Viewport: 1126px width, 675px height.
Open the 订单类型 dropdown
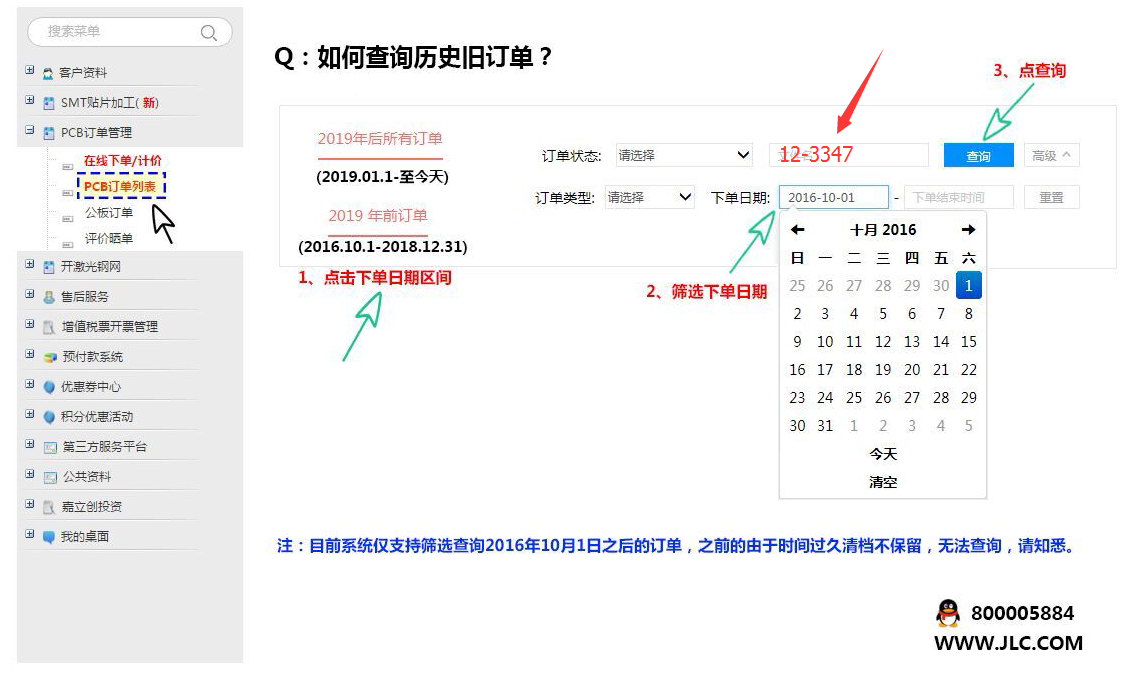click(649, 197)
